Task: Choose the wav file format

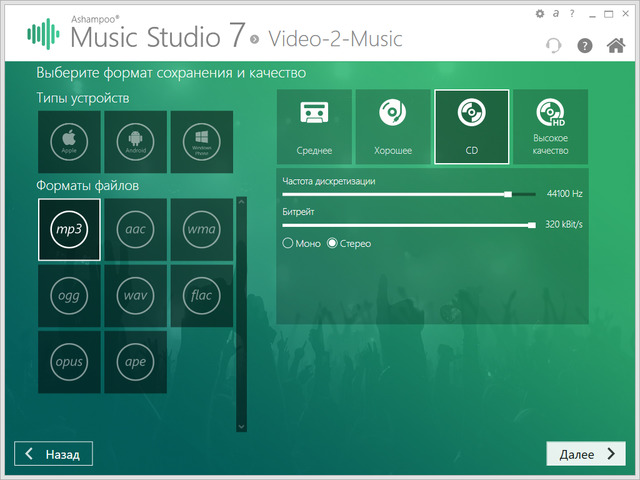Action: pos(135,295)
